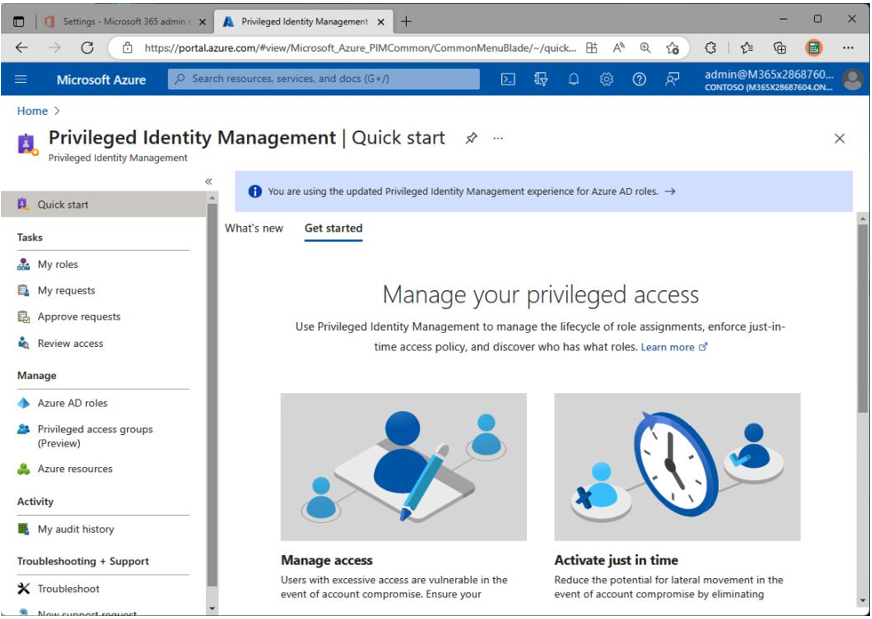Switch to the What's new tab
872x619 pixels.
click(254, 228)
